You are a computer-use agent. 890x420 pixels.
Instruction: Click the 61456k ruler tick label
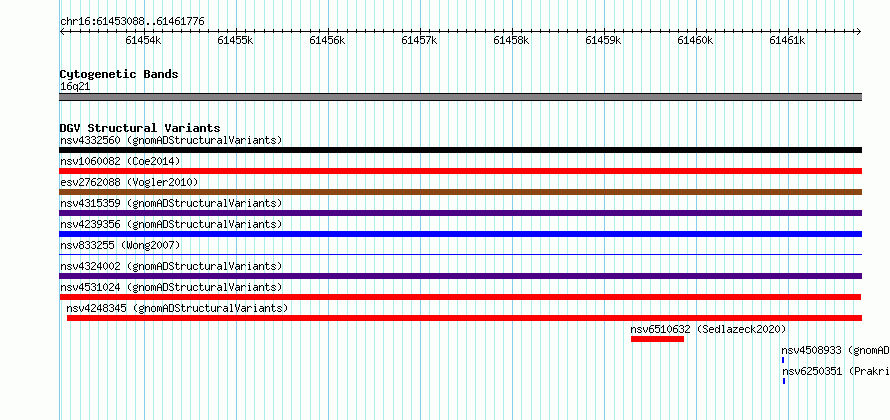328,40
